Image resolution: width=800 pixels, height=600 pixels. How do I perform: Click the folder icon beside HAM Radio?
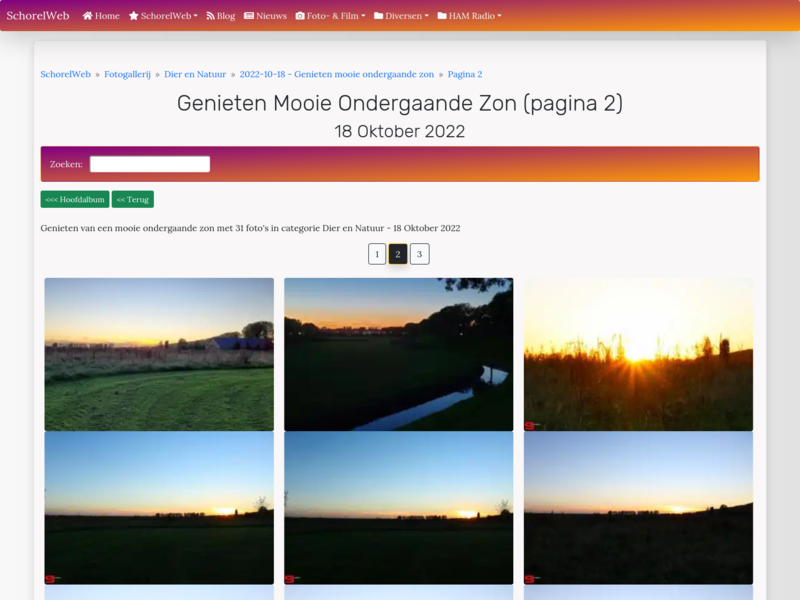[442, 16]
